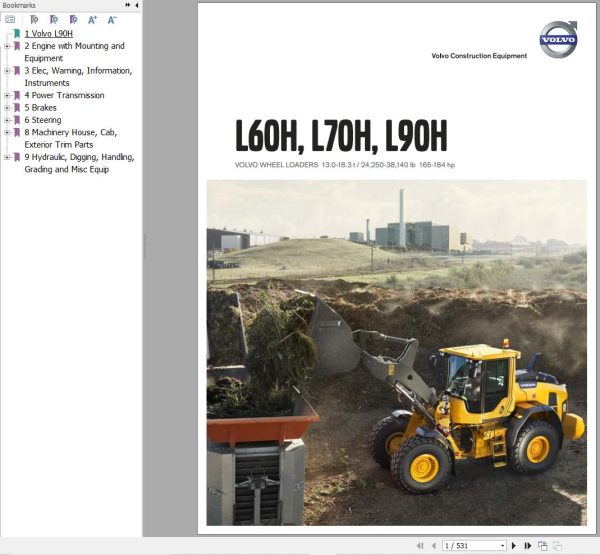
Task: Click the bookmark flag icon beside 5 Brakes
Action: point(17,108)
